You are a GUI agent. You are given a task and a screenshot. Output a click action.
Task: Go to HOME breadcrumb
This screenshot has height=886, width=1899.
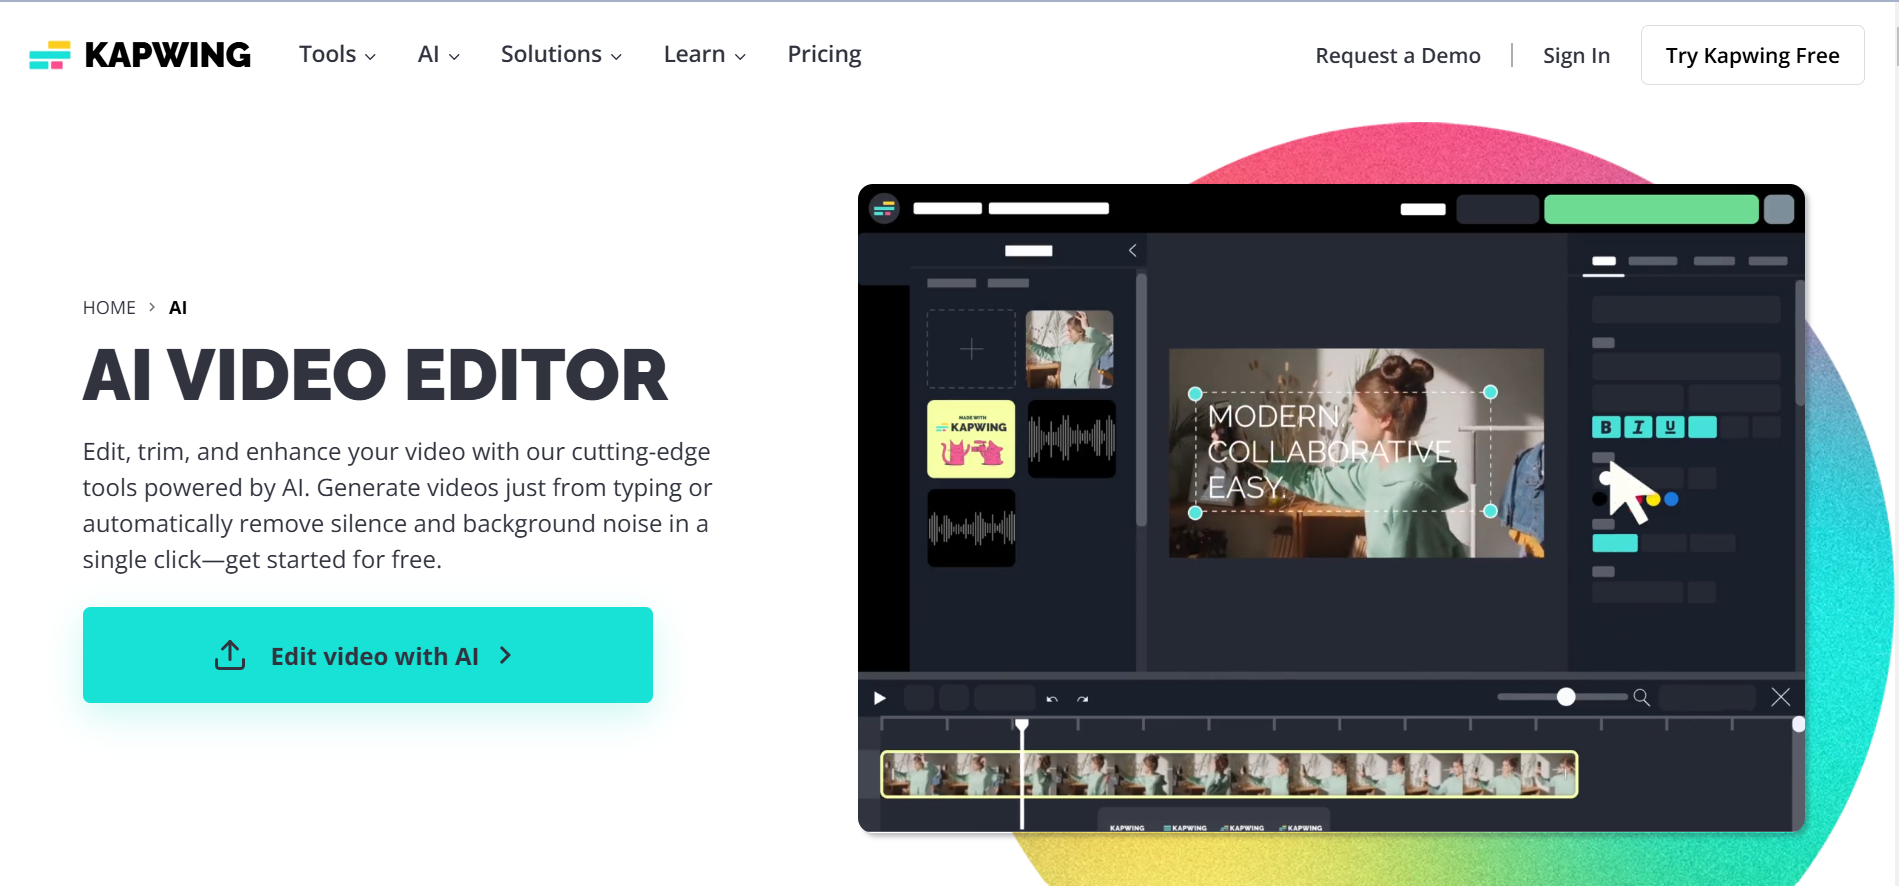109,308
